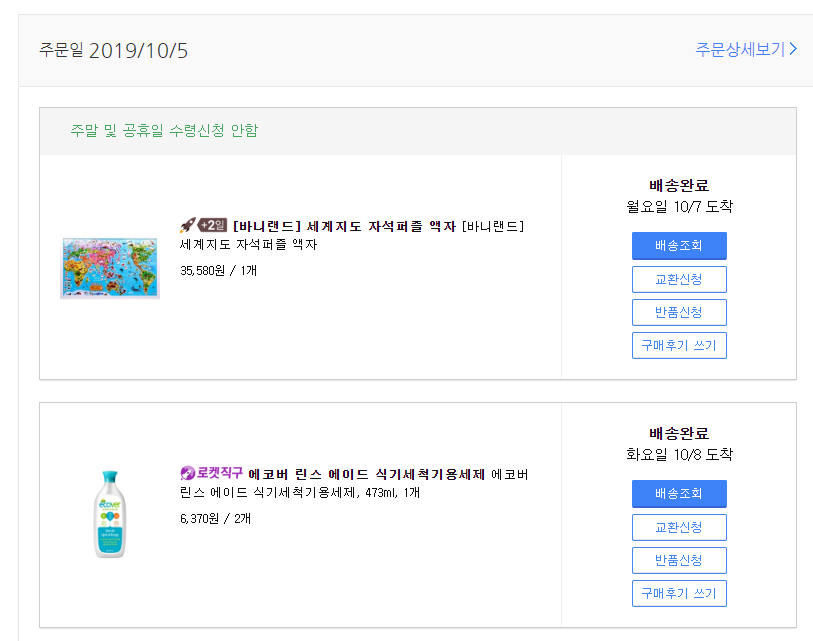
Task: Click 반품신청 for the world map puzzle
Action: pyautogui.click(x=679, y=312)
